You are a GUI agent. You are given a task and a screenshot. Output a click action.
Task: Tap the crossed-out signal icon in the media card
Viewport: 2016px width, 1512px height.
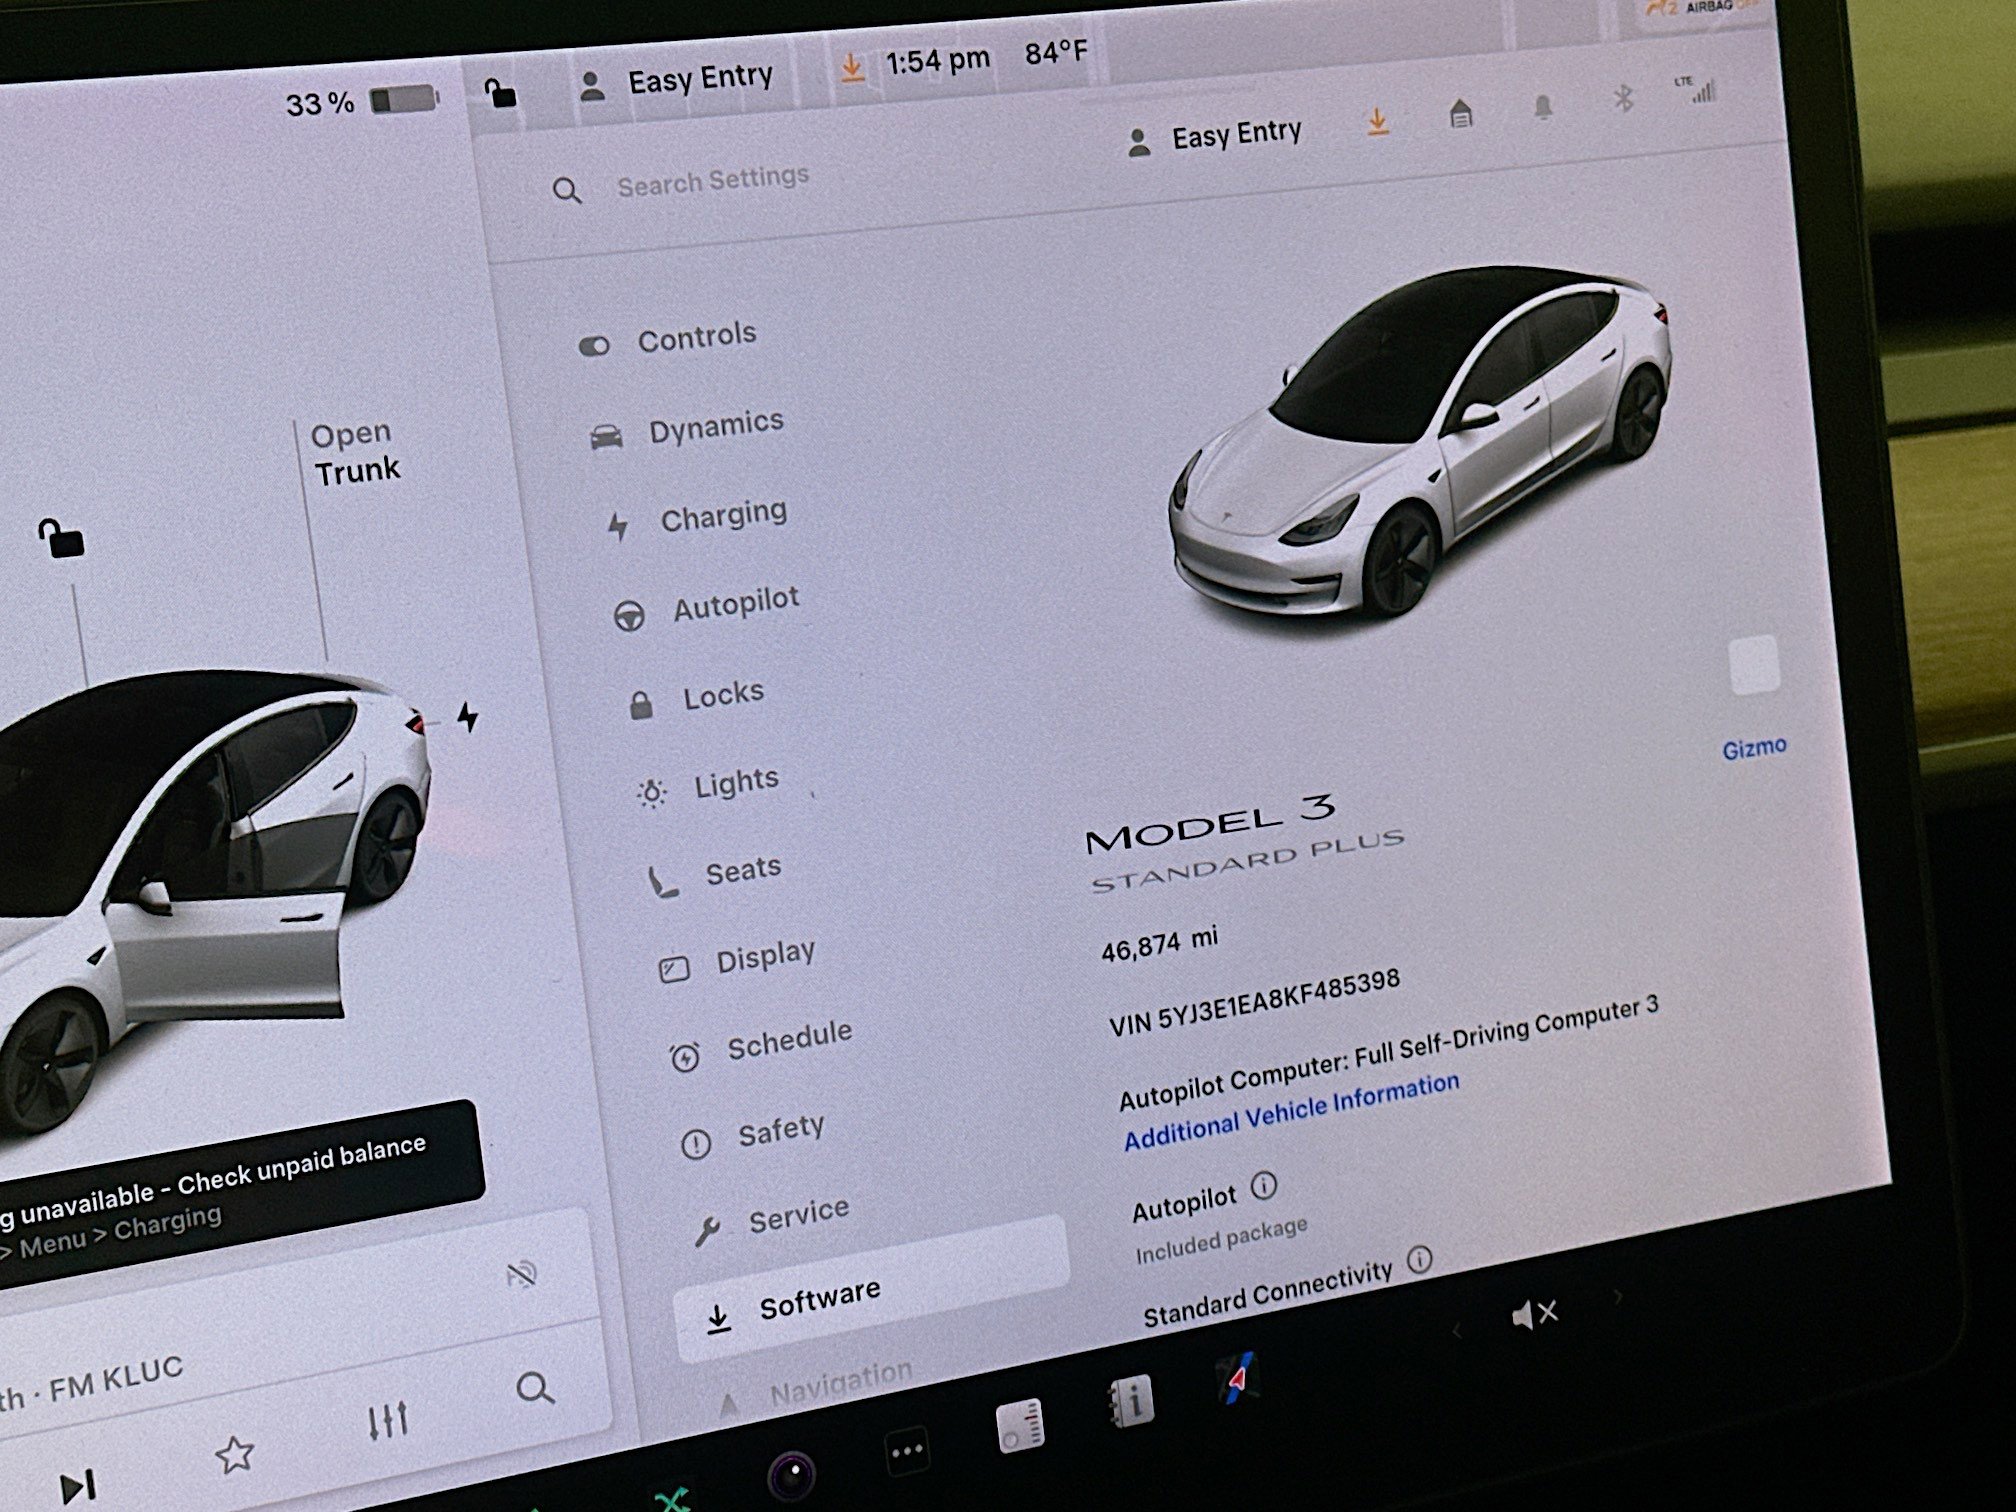pos(521,1274)
